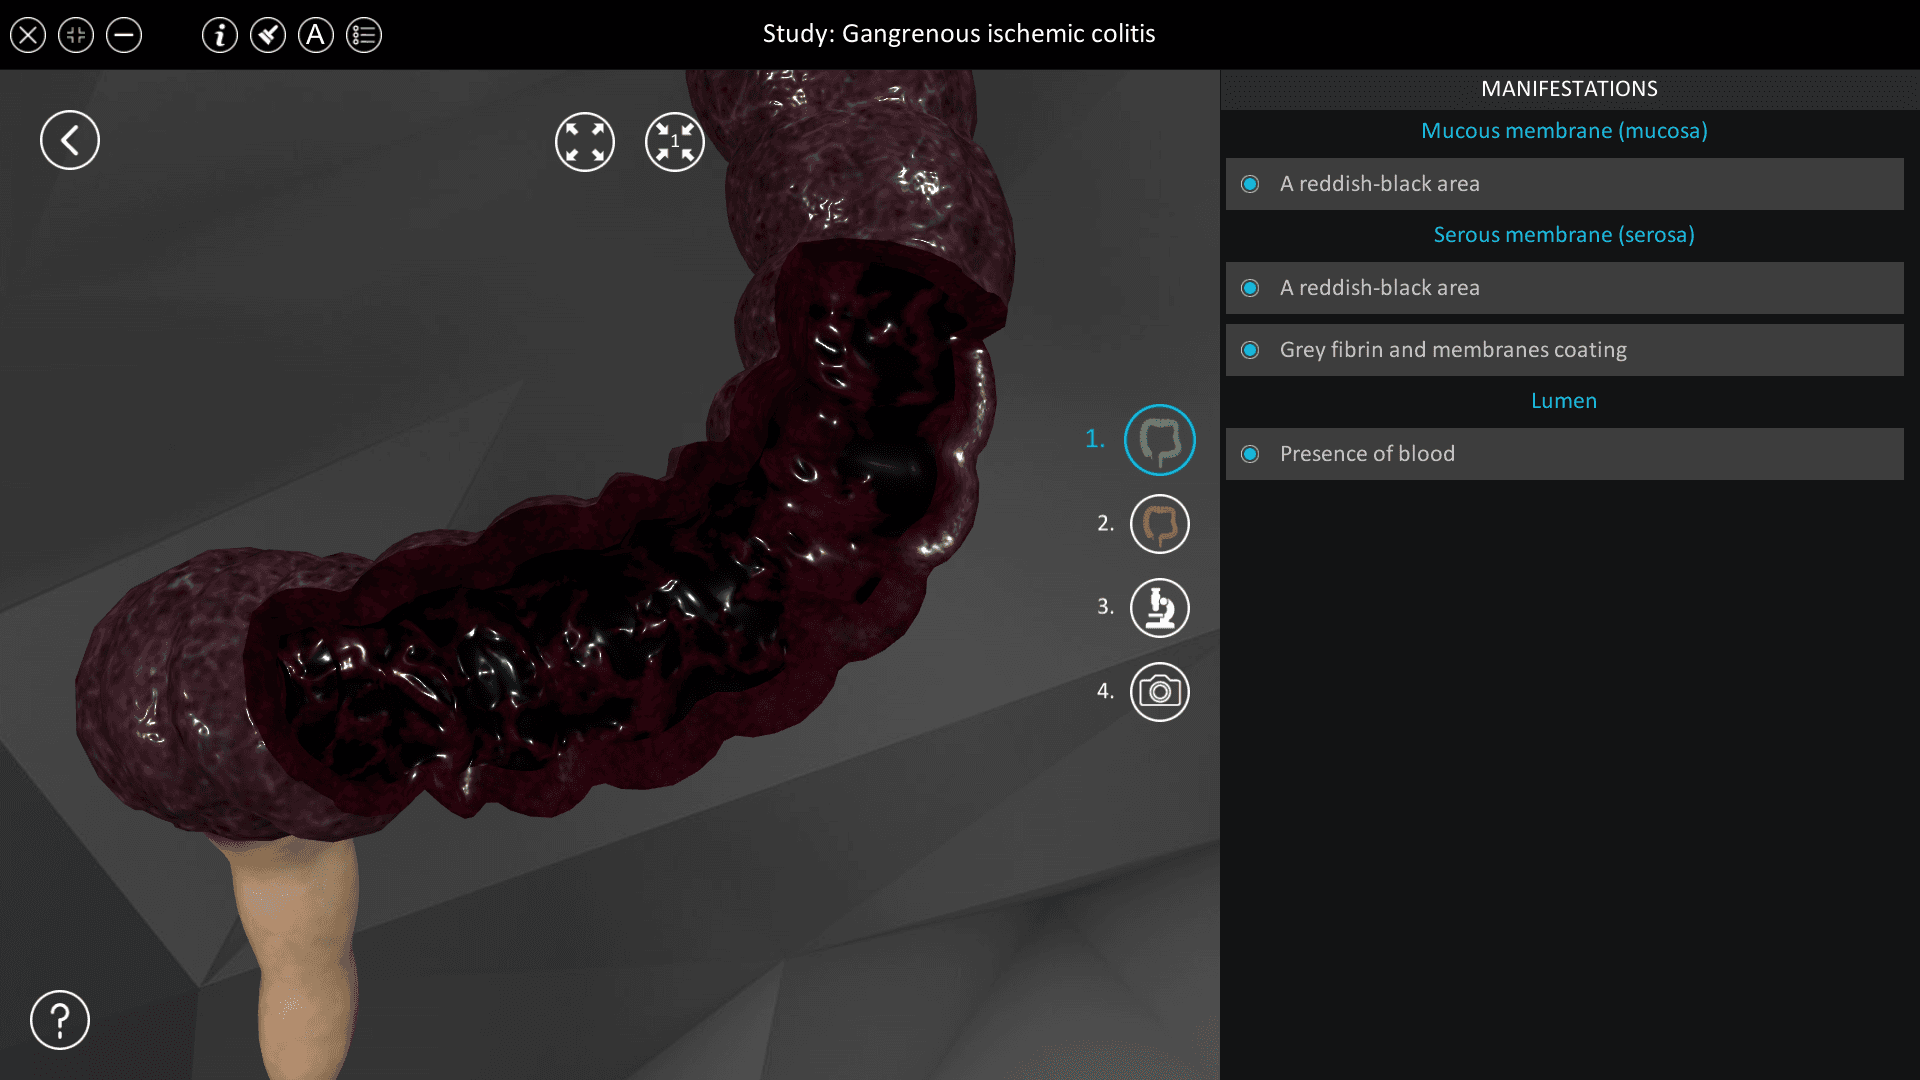1920x1080 pixels.
Task: Close the study with the X icon
Action: 28,36
